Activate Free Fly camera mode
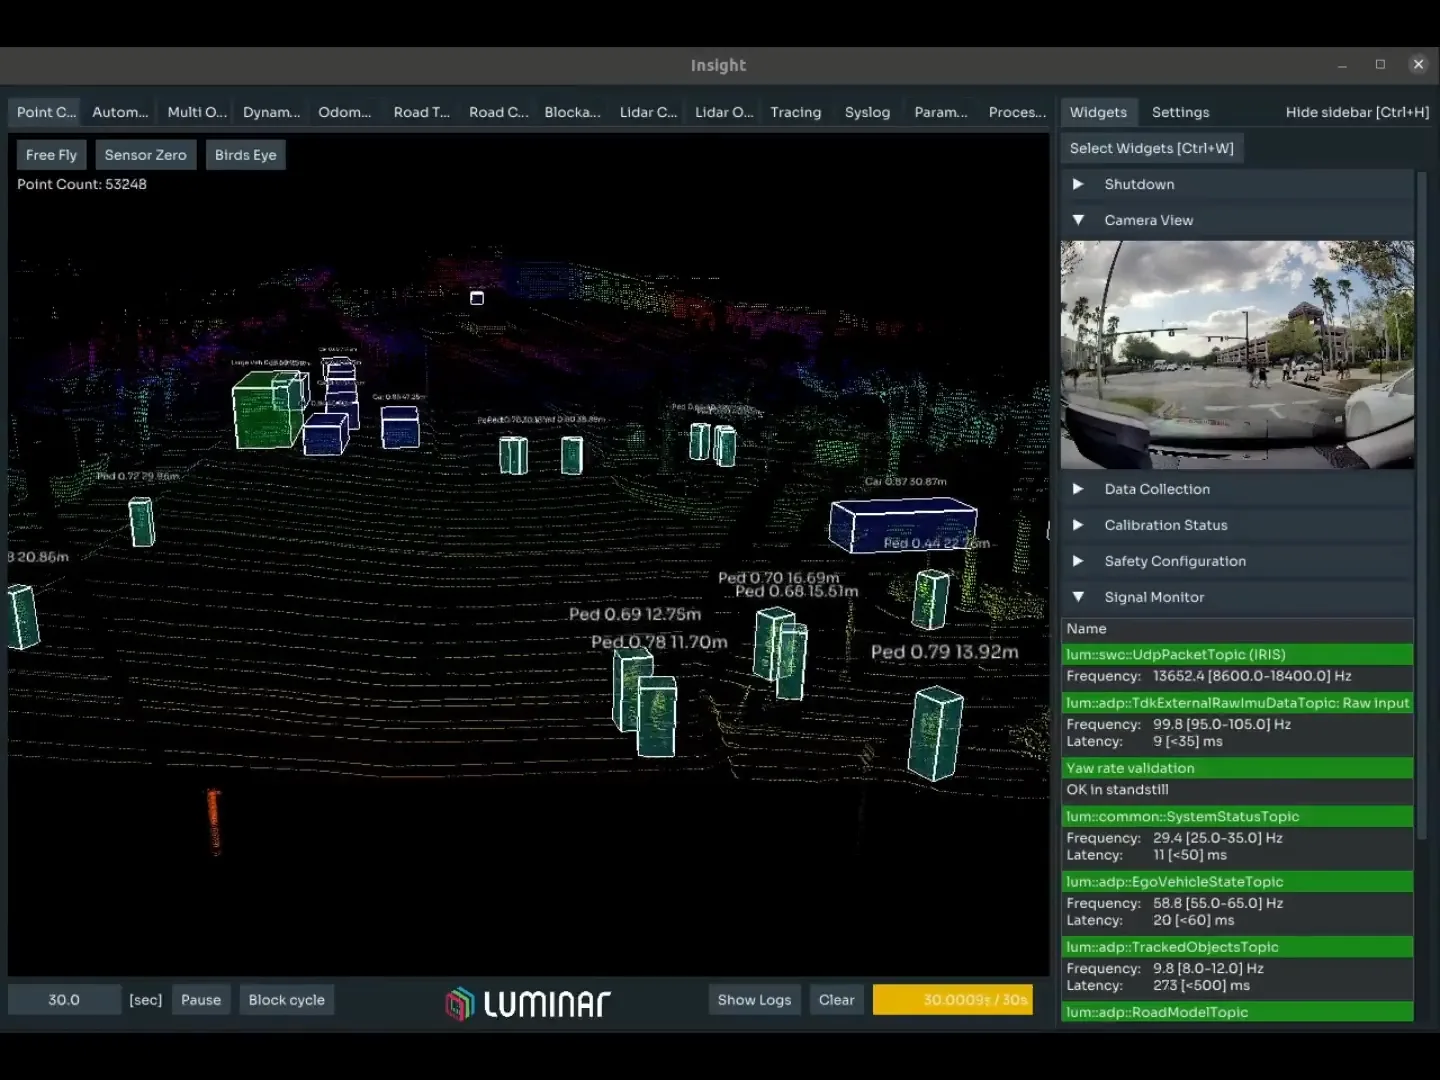The height and width of the screenshot is (1080, 1440). (x=50, y=154)
